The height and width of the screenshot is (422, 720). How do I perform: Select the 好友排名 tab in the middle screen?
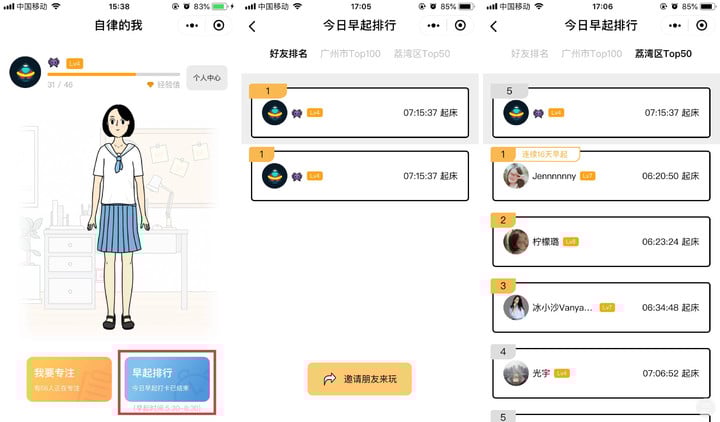pyautogui.click(x=288, y=54)
